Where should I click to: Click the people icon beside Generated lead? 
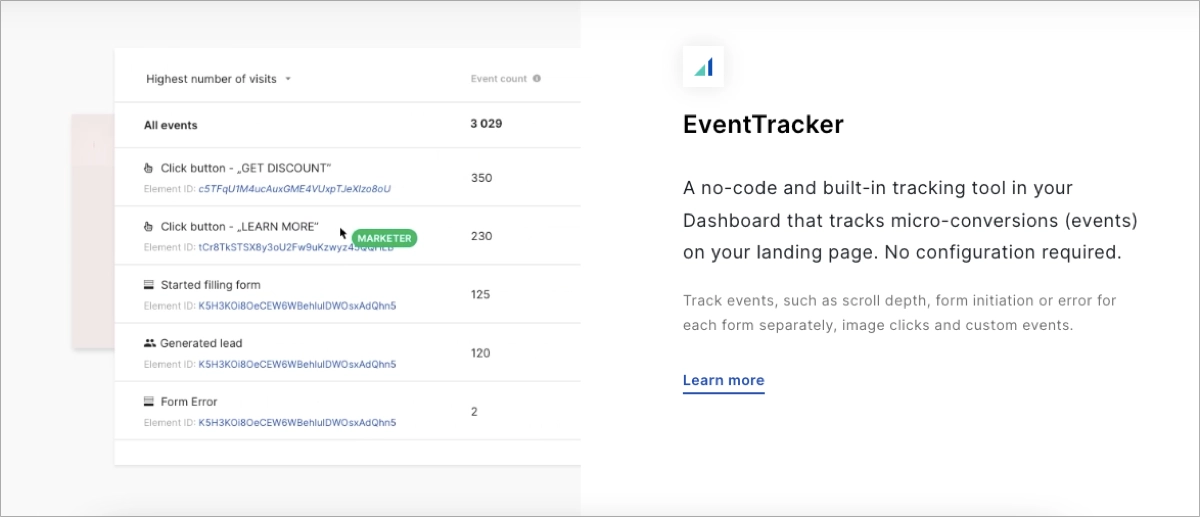click(150, 343)
